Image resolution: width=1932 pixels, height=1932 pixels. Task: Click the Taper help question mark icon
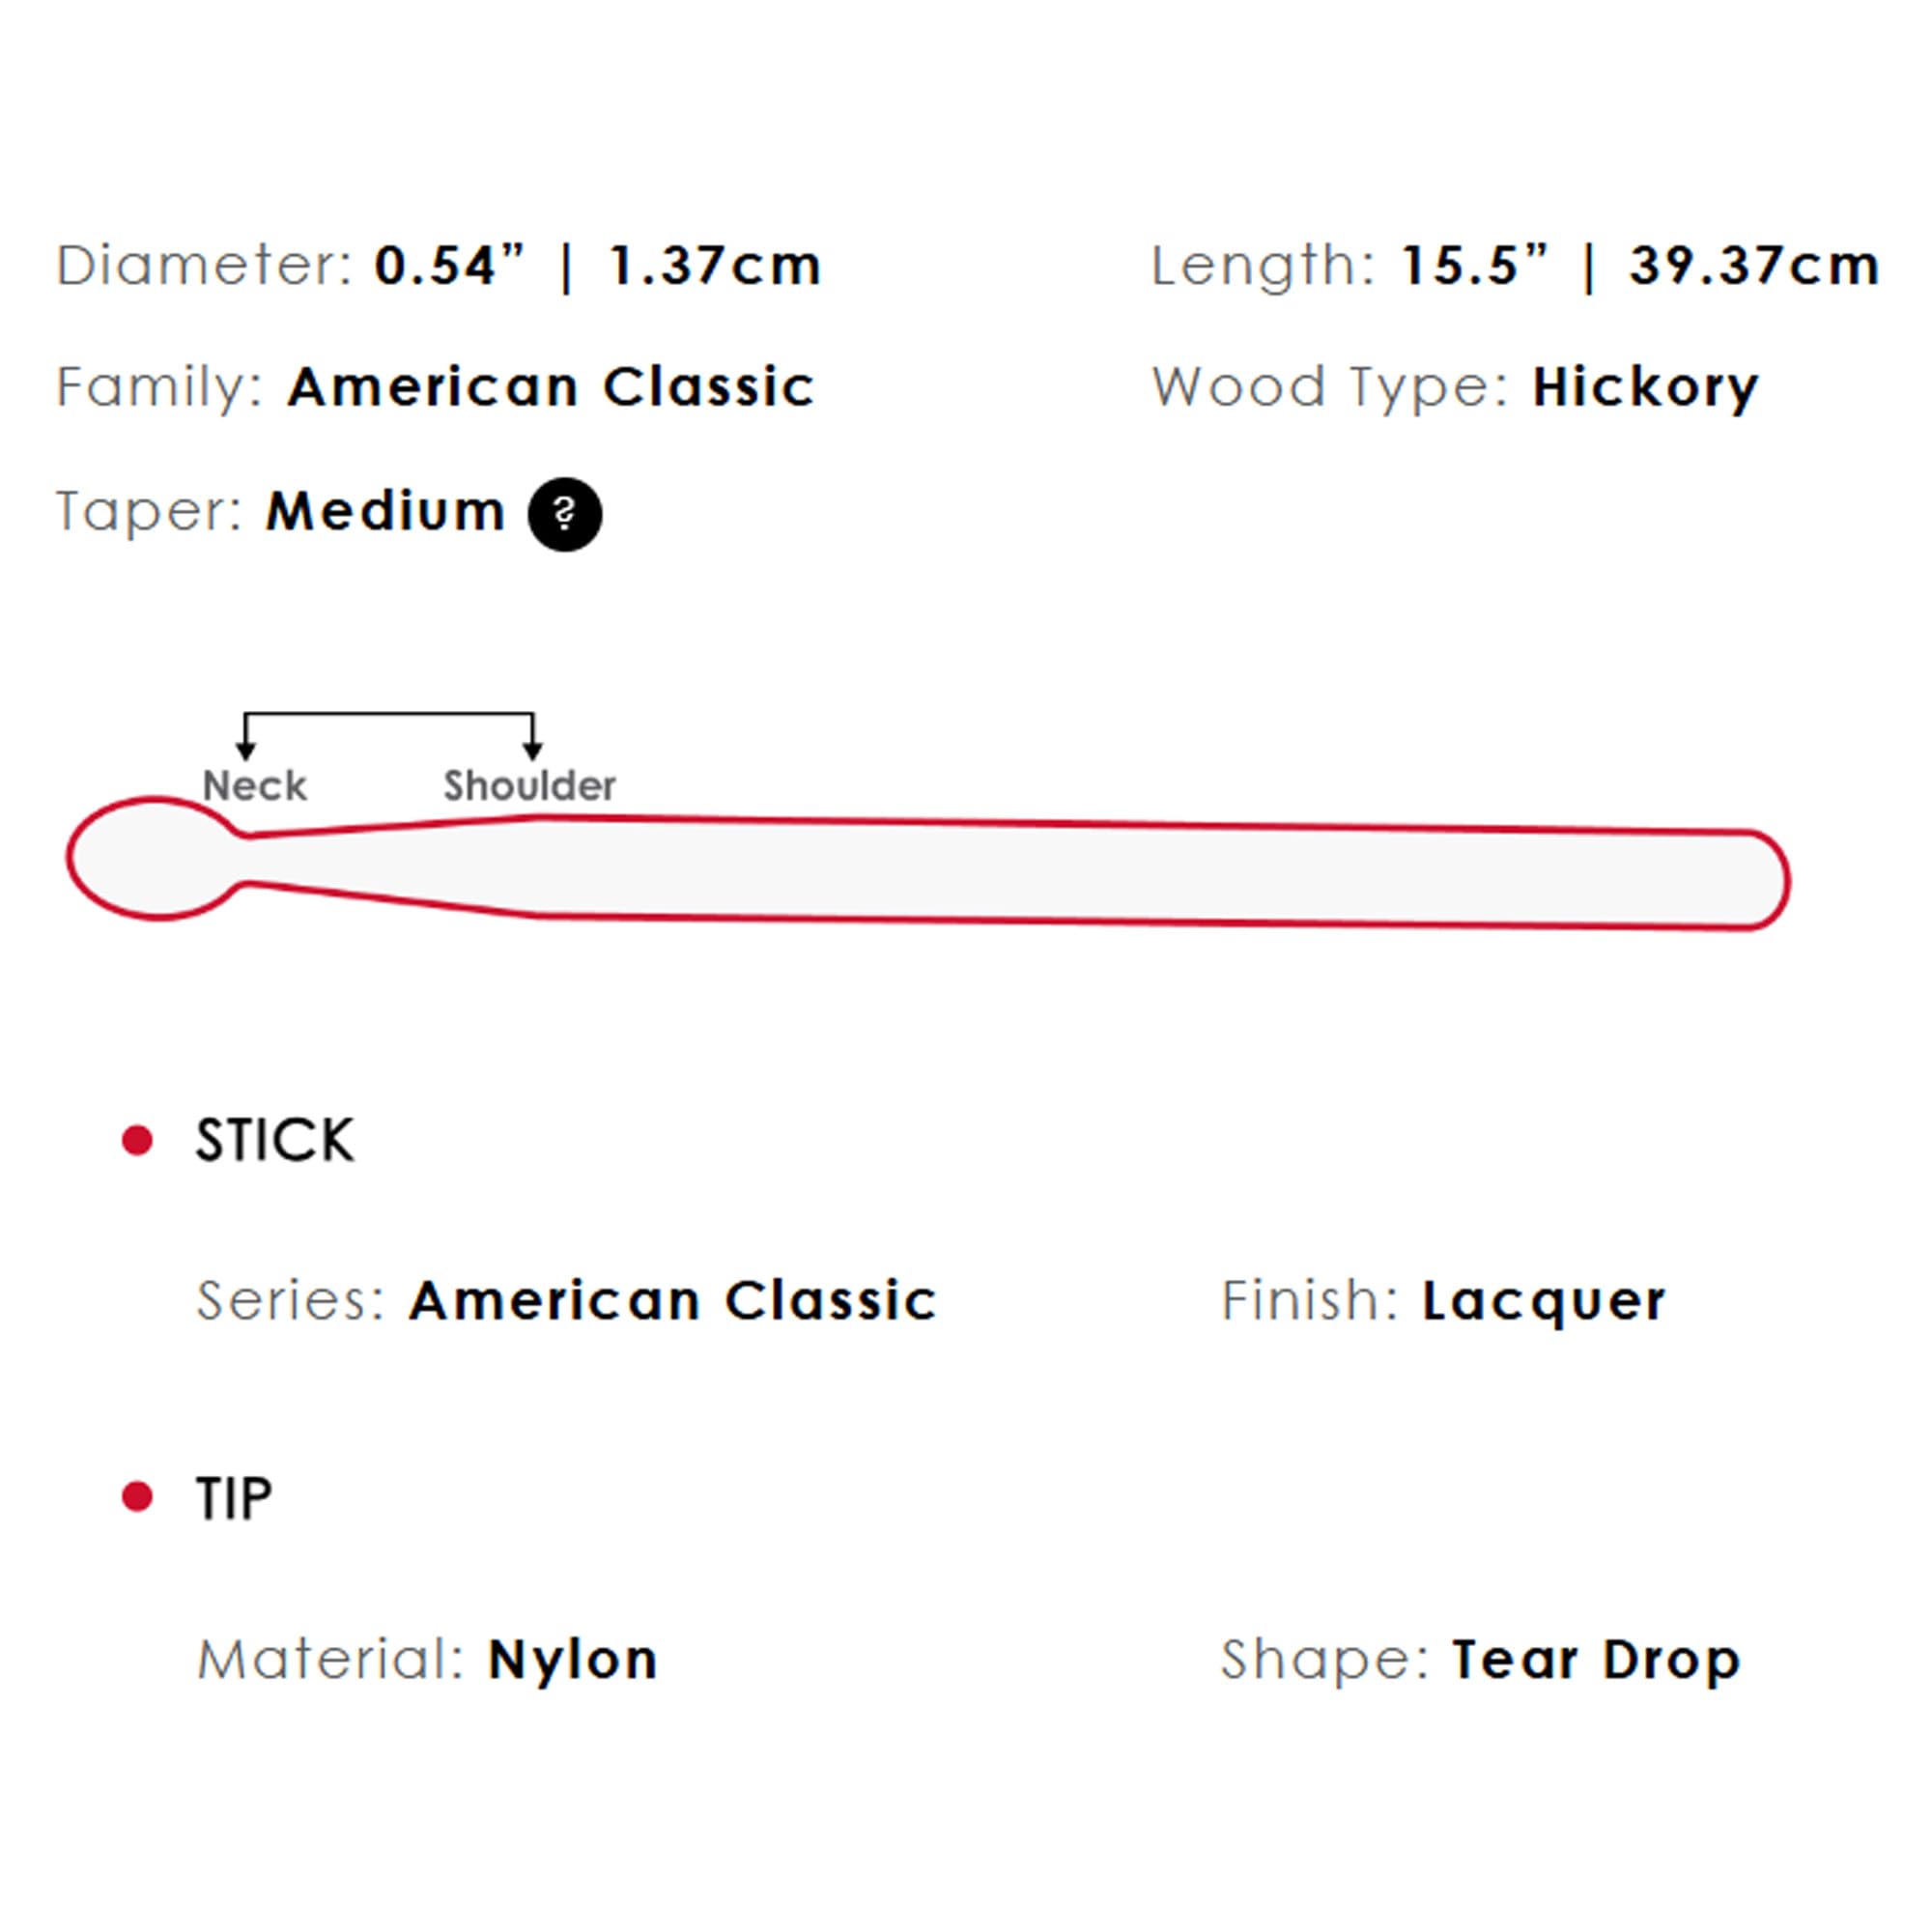(565, 514)
